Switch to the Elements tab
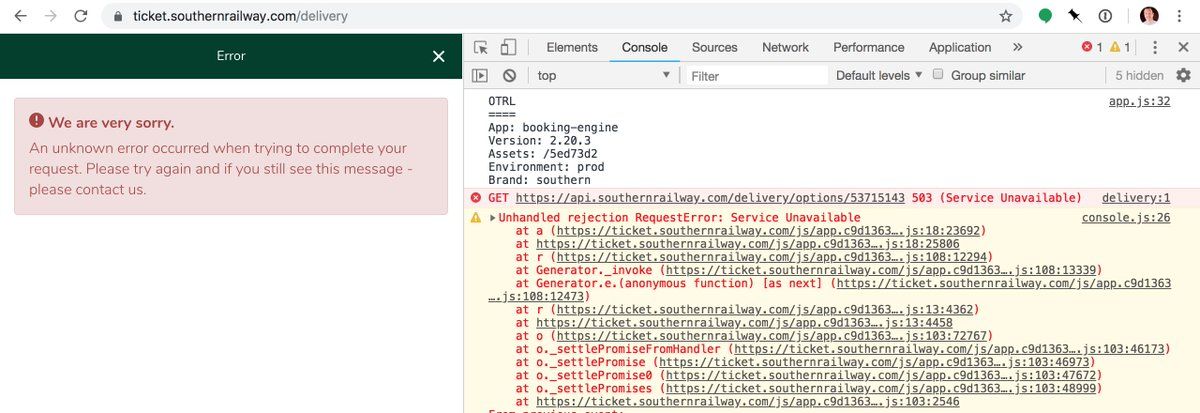The height and width of the screenshot is (413, 1200). (572, 47)
